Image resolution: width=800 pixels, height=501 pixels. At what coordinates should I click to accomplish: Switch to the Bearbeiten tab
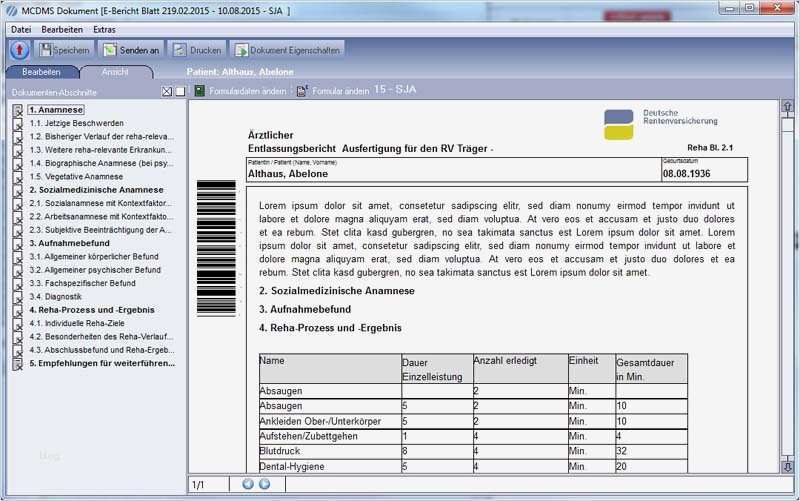41,72
